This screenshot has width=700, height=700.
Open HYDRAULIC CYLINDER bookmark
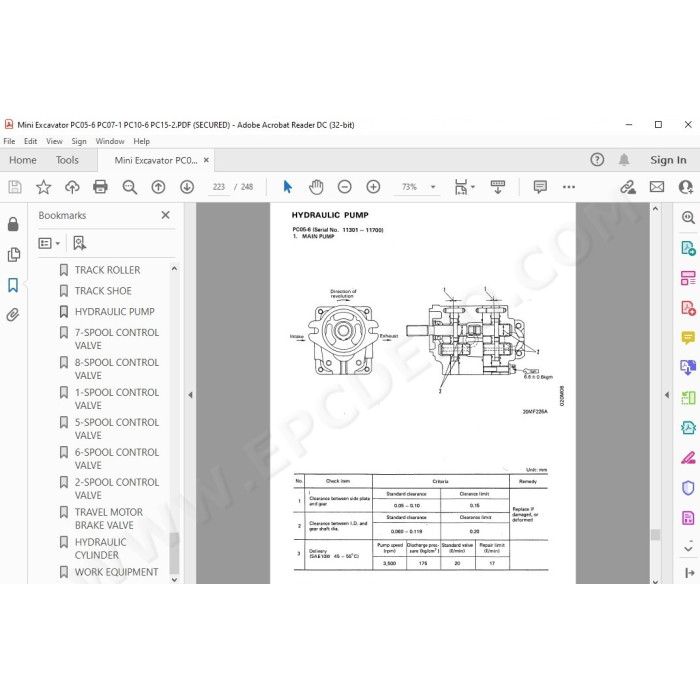tap(100, 548)
